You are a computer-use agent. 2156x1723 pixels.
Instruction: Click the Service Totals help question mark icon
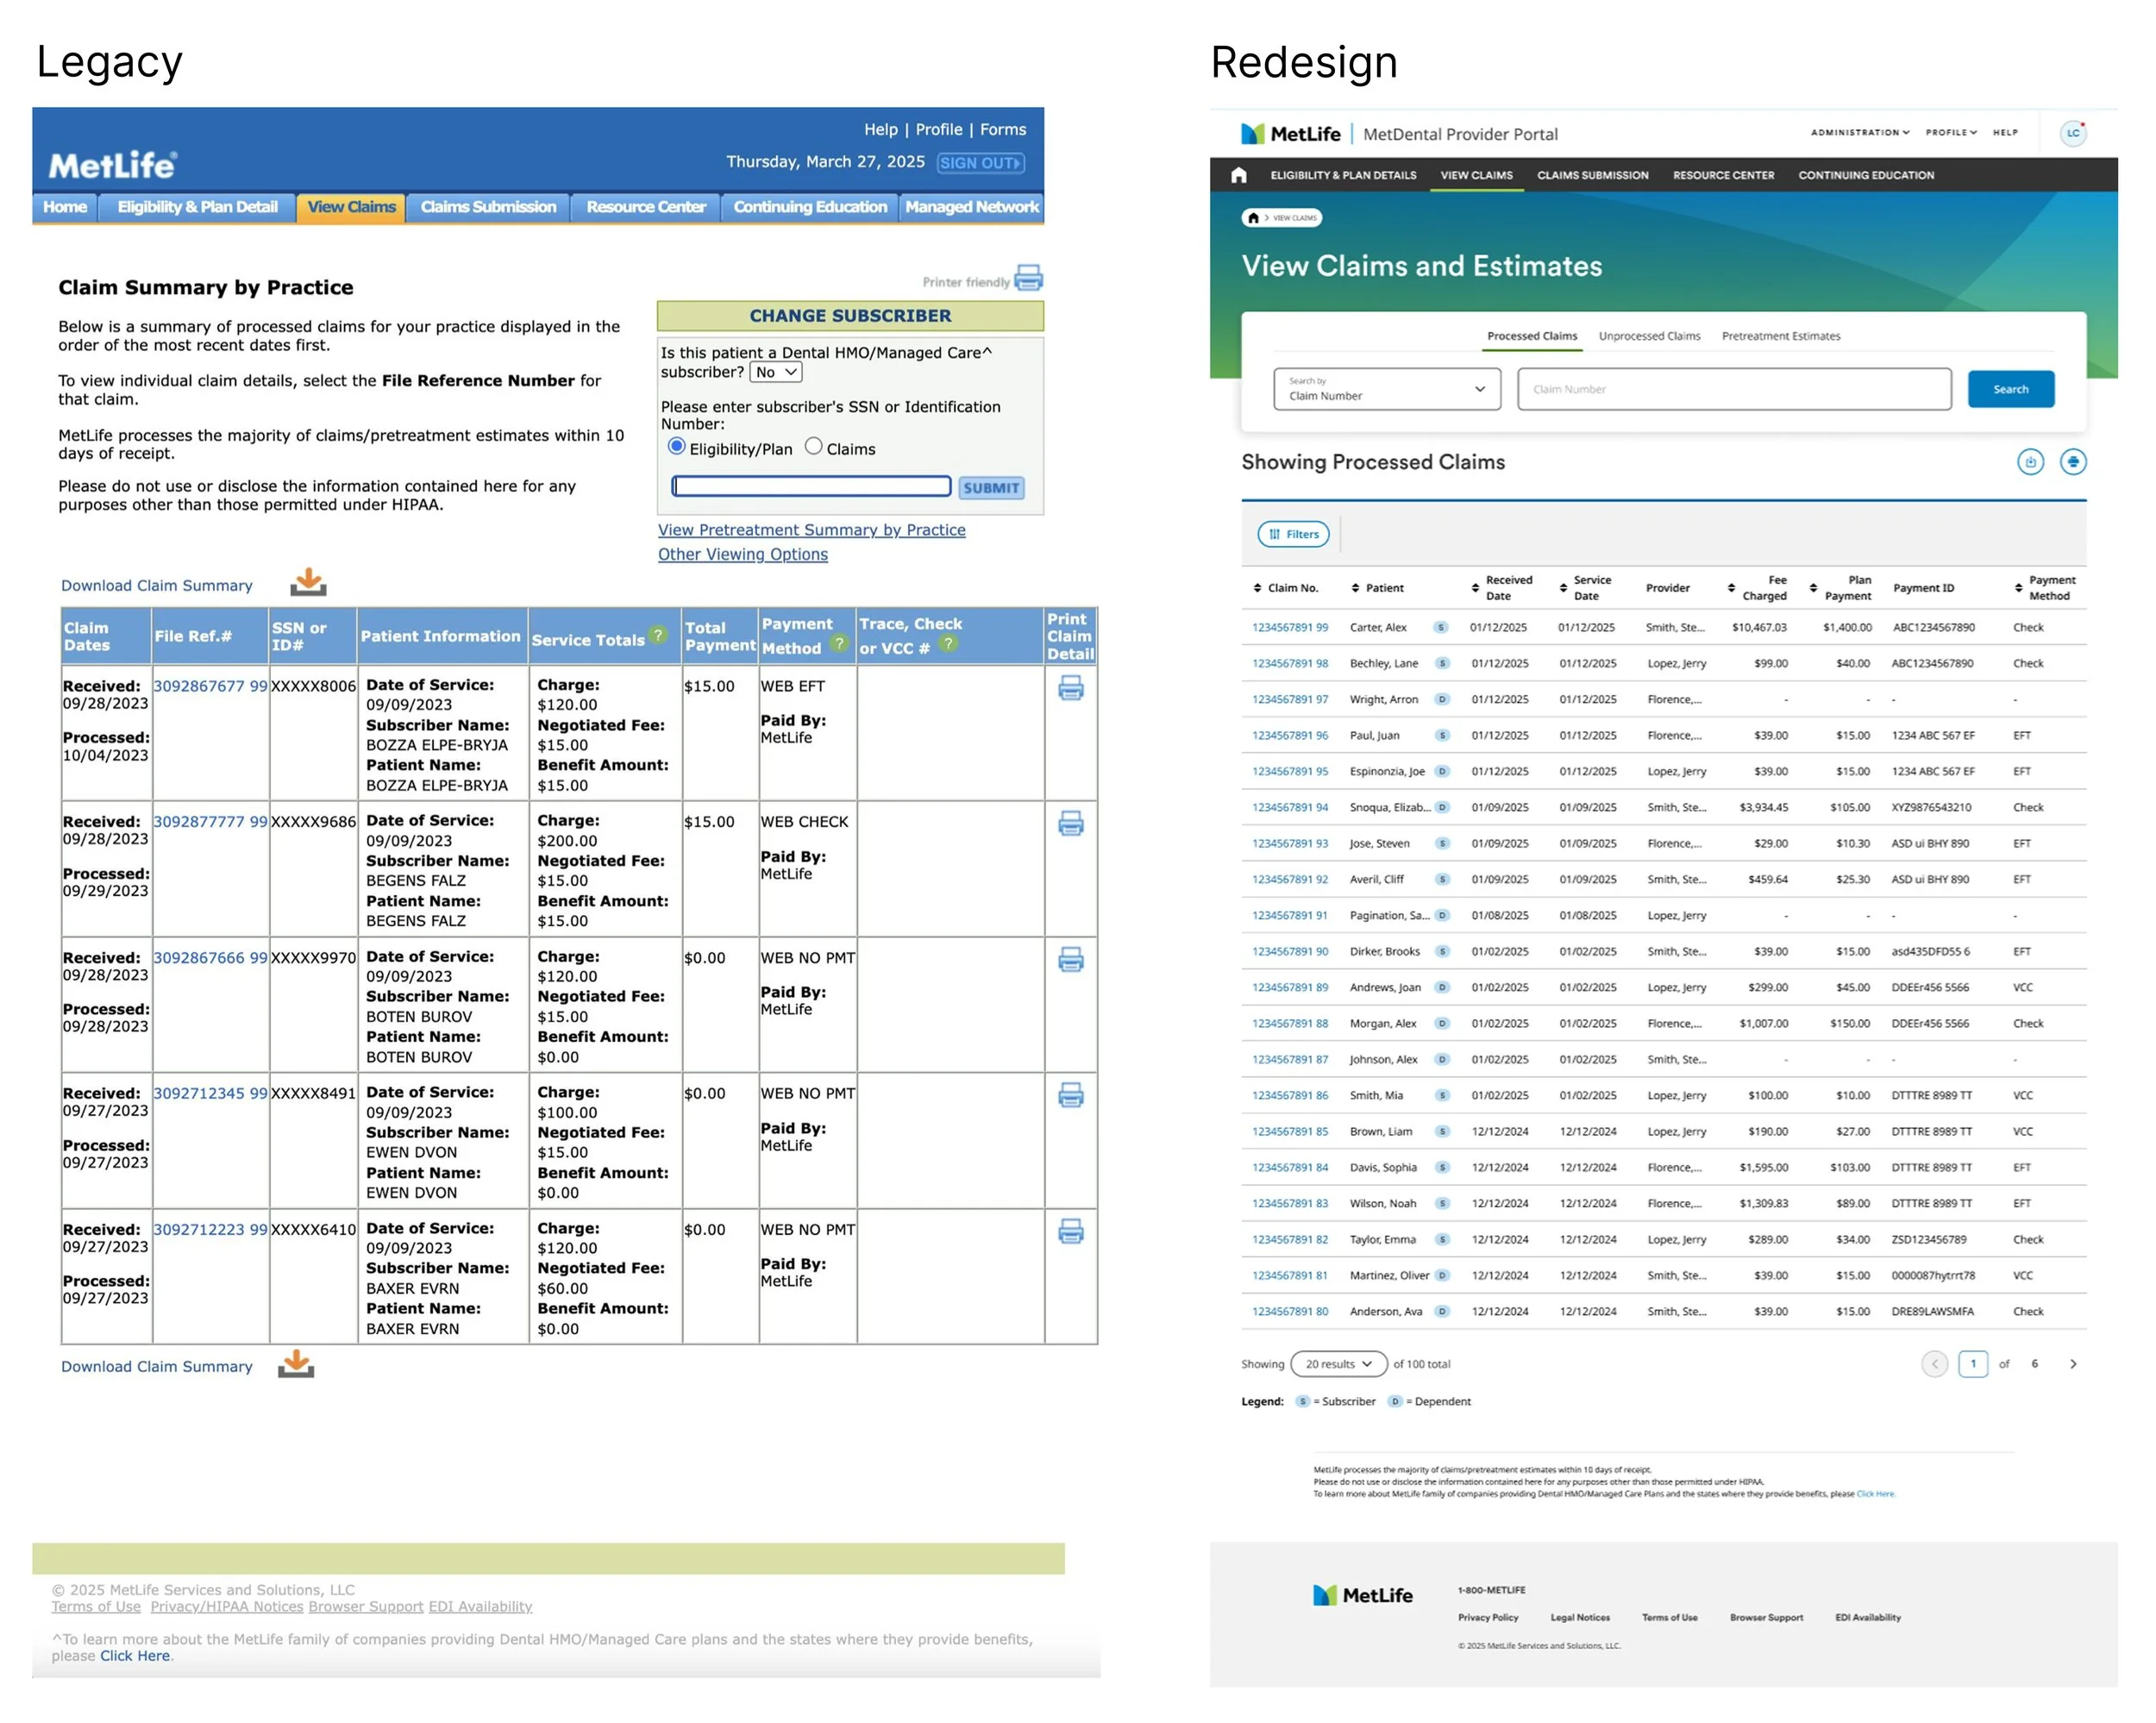coord(657,635)
